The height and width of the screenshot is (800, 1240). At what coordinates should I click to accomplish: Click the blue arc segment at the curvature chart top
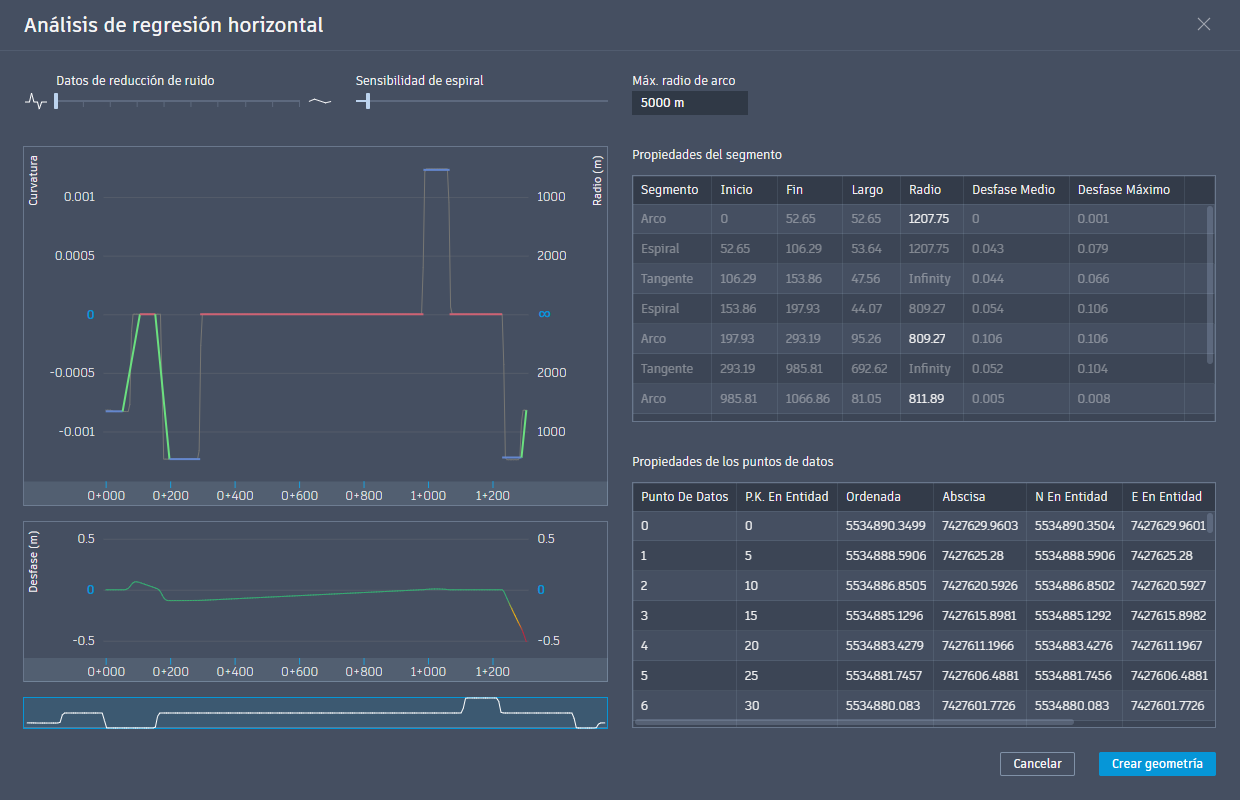pyautogui.click(x=436, y=170)
